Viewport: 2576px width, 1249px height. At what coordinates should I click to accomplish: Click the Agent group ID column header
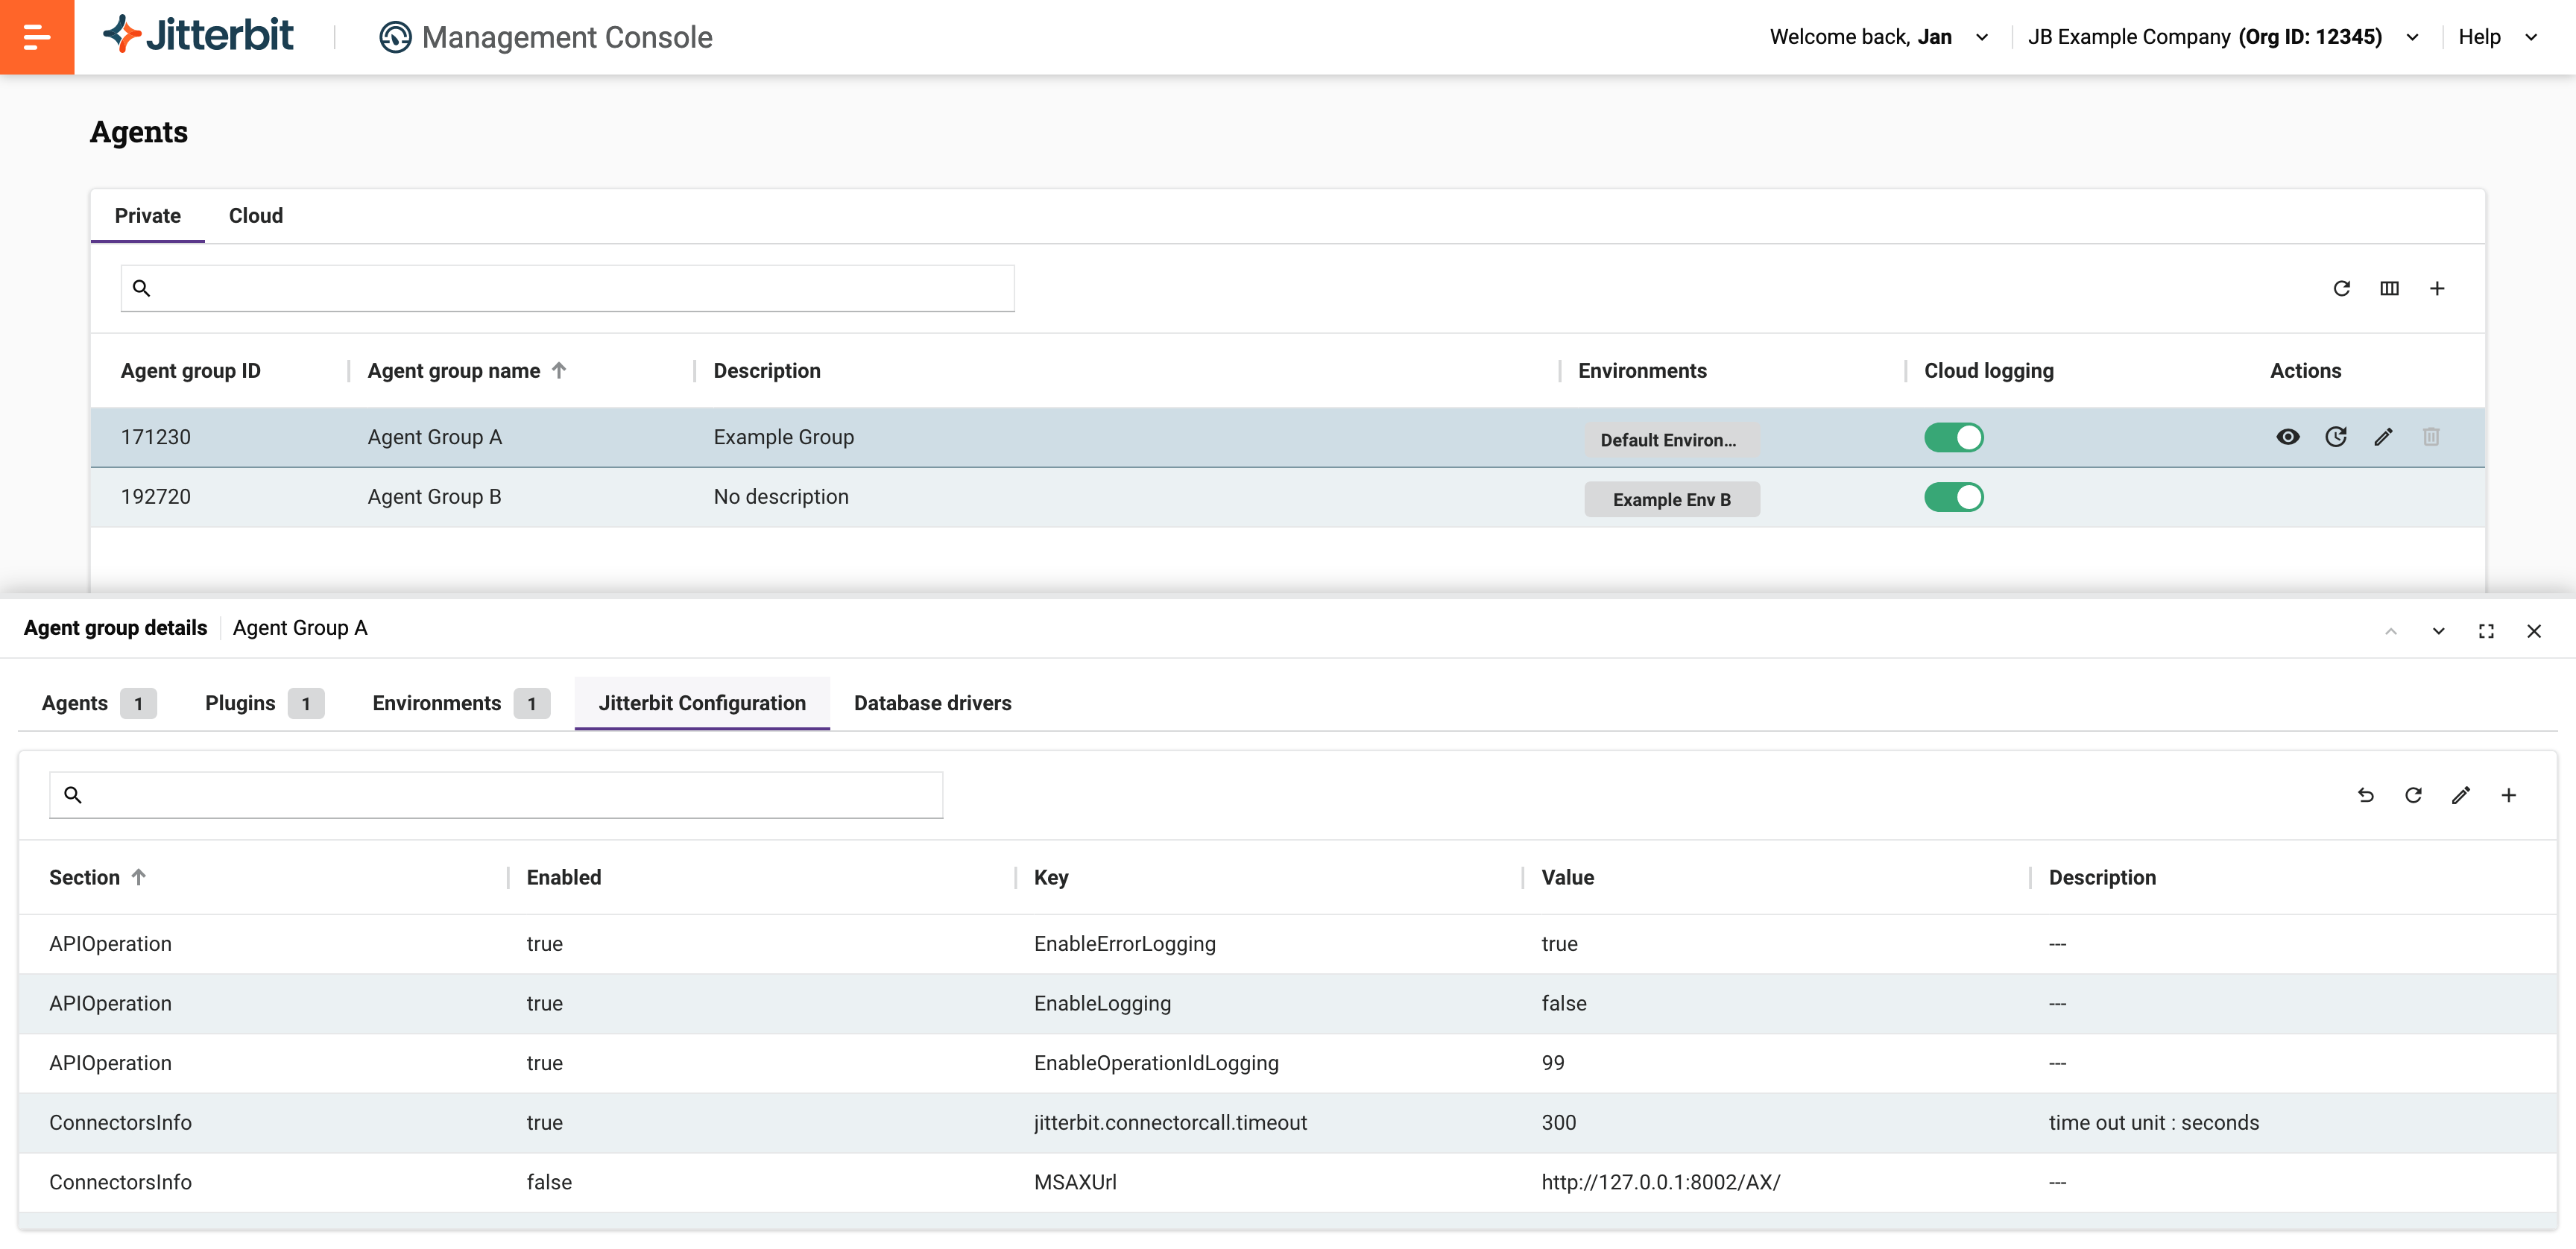191,371
